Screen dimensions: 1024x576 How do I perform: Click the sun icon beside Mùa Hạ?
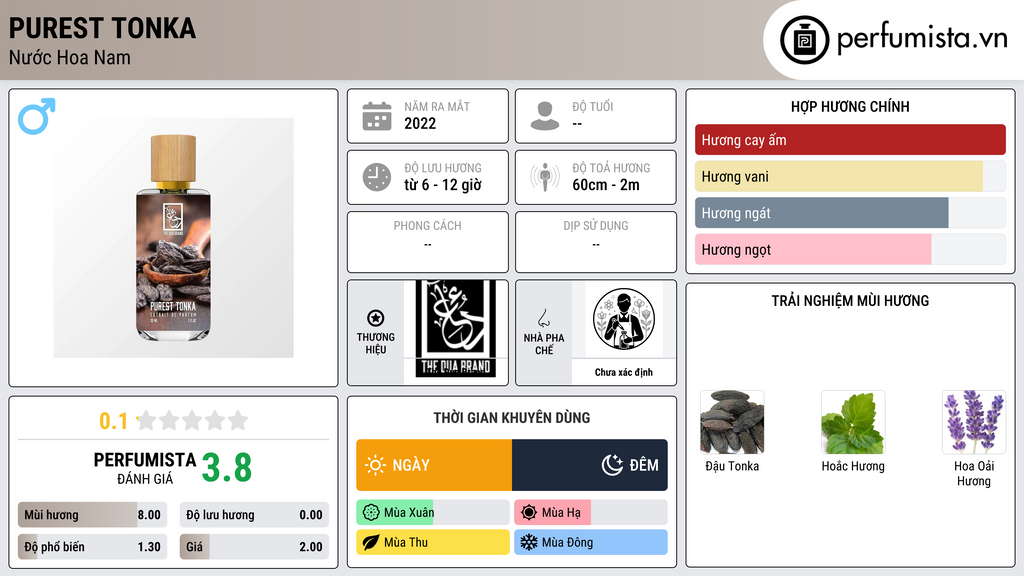529,513
